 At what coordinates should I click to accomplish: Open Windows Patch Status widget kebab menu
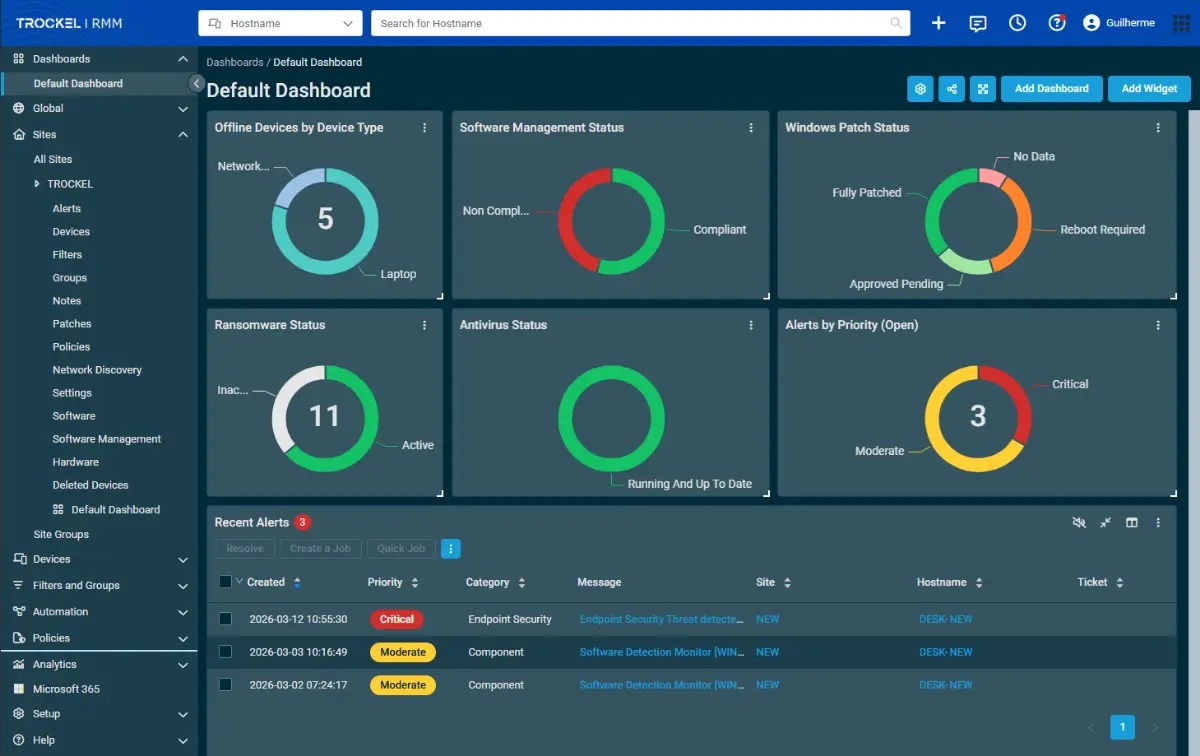[1158, 128]
